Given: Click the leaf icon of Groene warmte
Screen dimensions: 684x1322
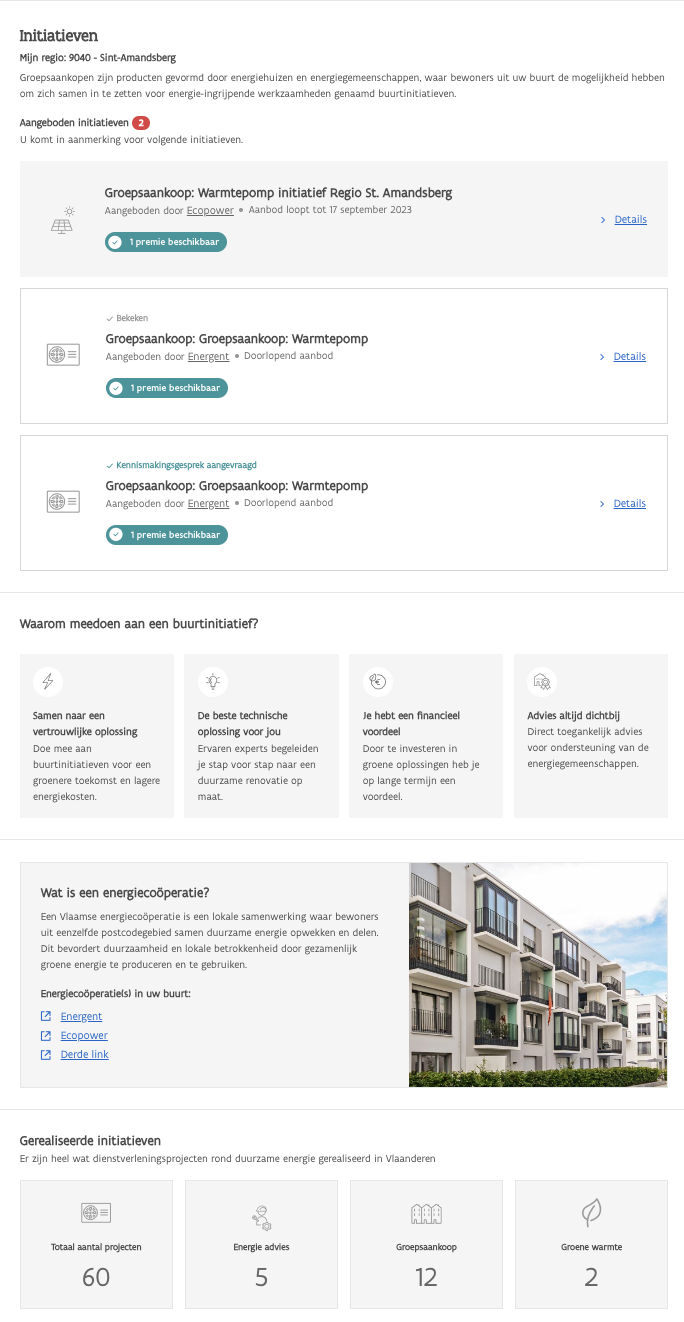Looking at the screenshot, I should (x=592, y=1214).
